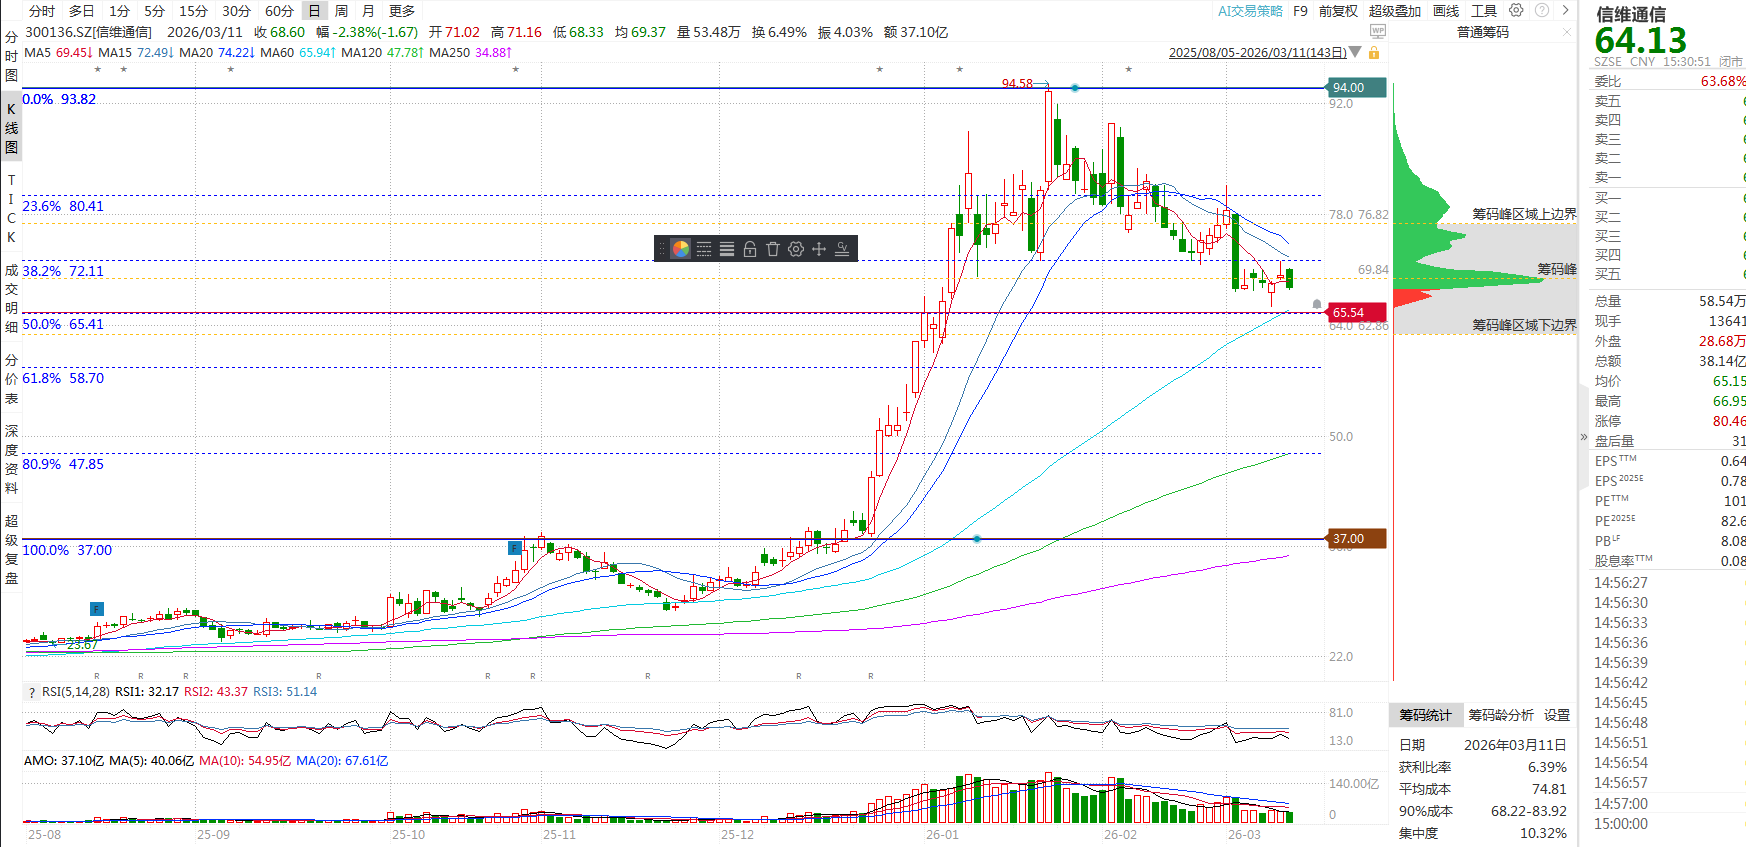Switch to the 周 weekly period tab
Viewport: 1746px width, 847px height.
341,11
